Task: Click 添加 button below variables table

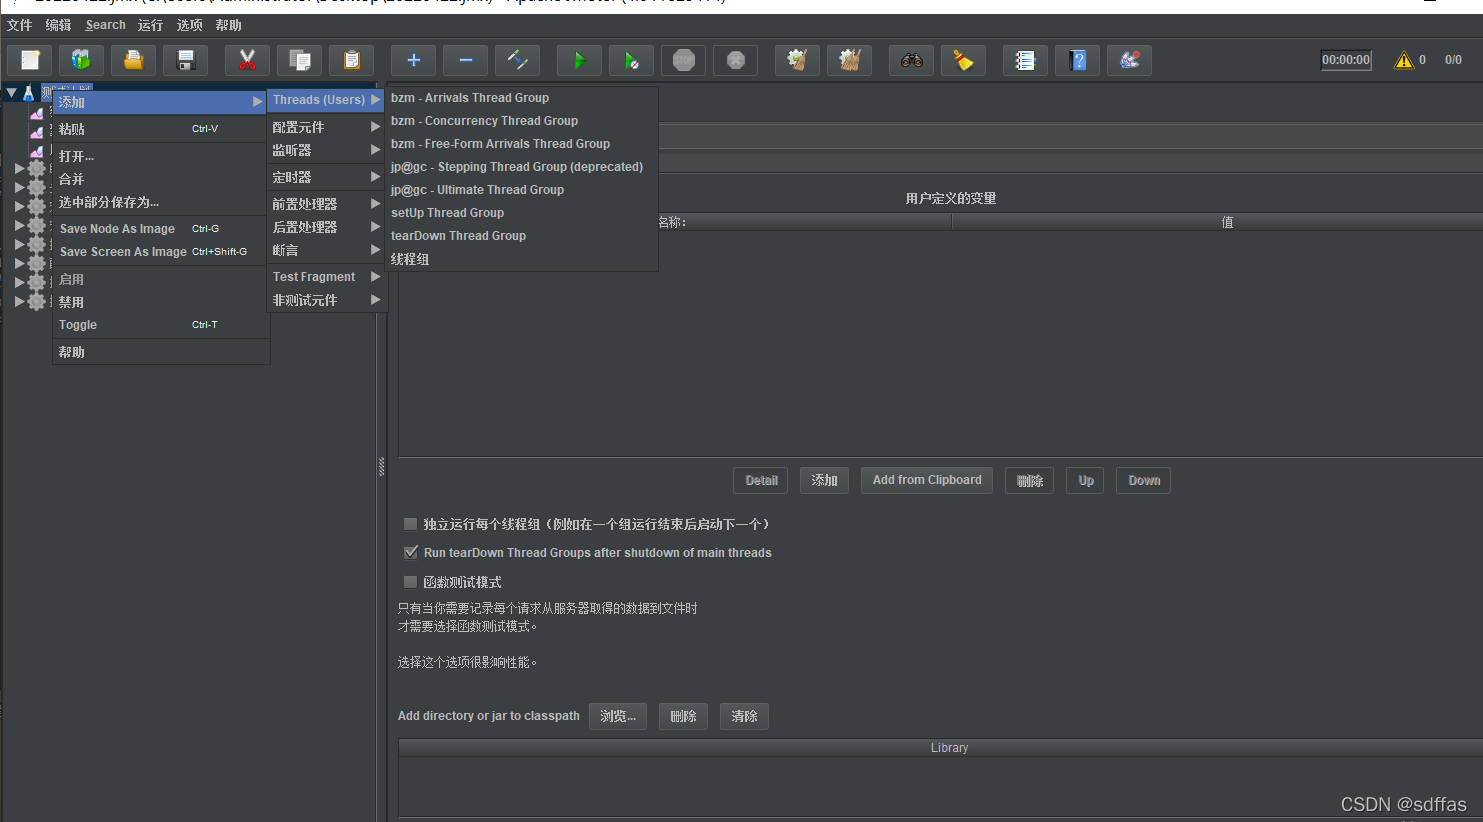Action: (x=825, y=481)
